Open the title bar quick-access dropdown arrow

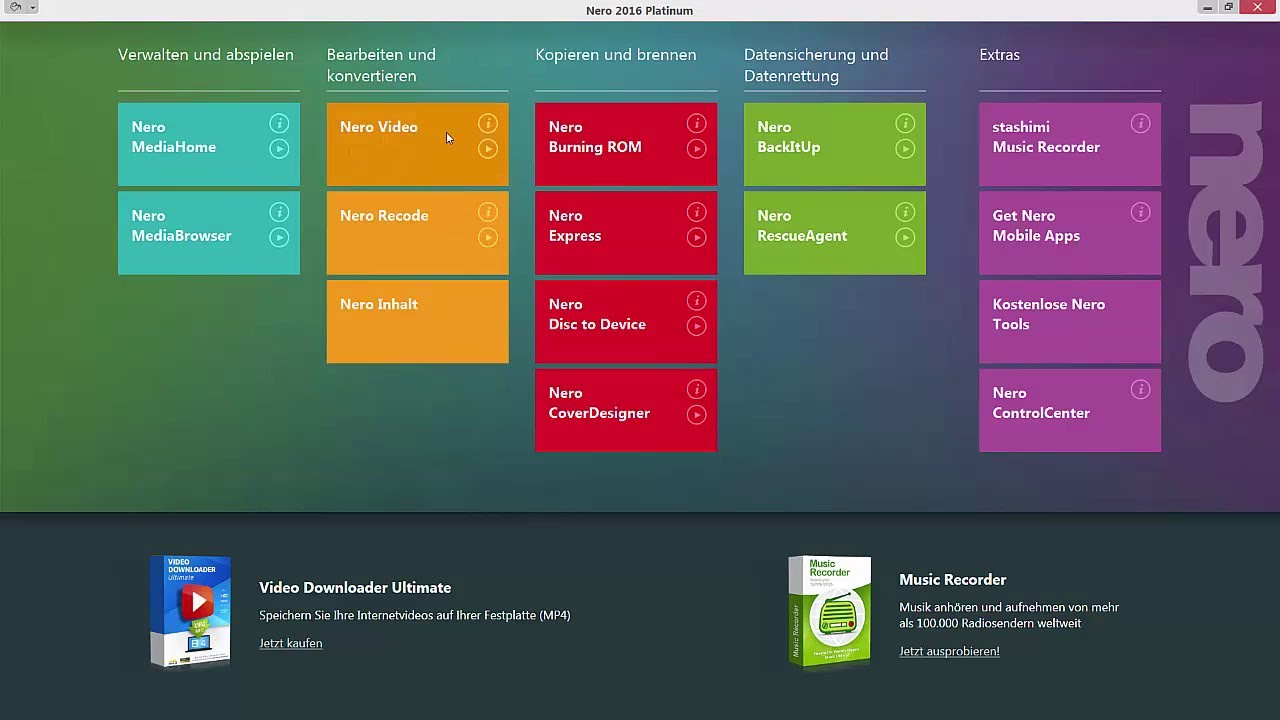coord(33,8)
